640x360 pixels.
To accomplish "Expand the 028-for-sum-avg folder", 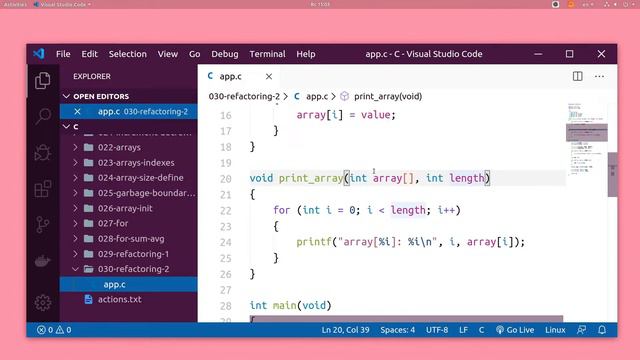I will tap(128, 238).
